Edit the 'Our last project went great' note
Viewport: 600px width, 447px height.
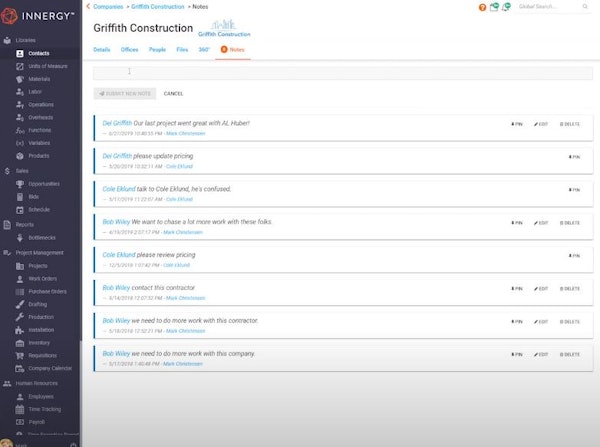[x=541, y=124]
